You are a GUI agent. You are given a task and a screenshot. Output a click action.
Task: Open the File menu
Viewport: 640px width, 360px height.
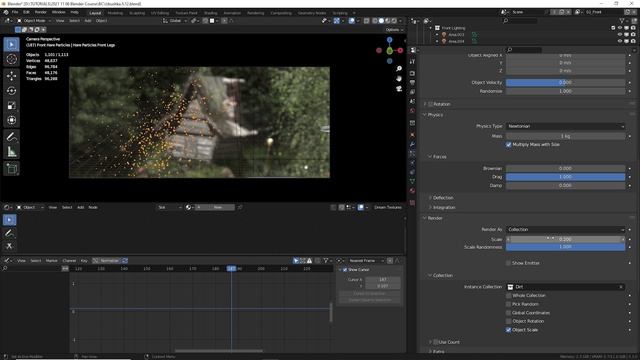pyautogui.click(x=15, y=12)
